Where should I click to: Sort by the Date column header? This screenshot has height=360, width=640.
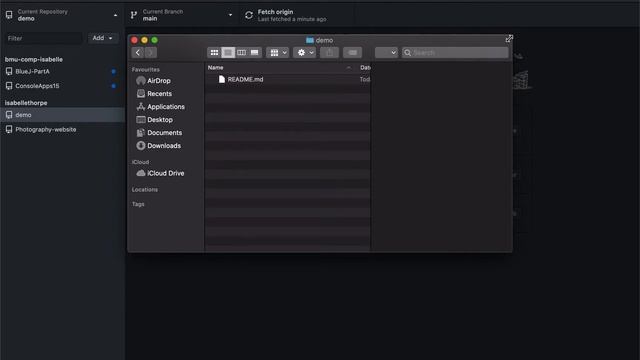365,68
